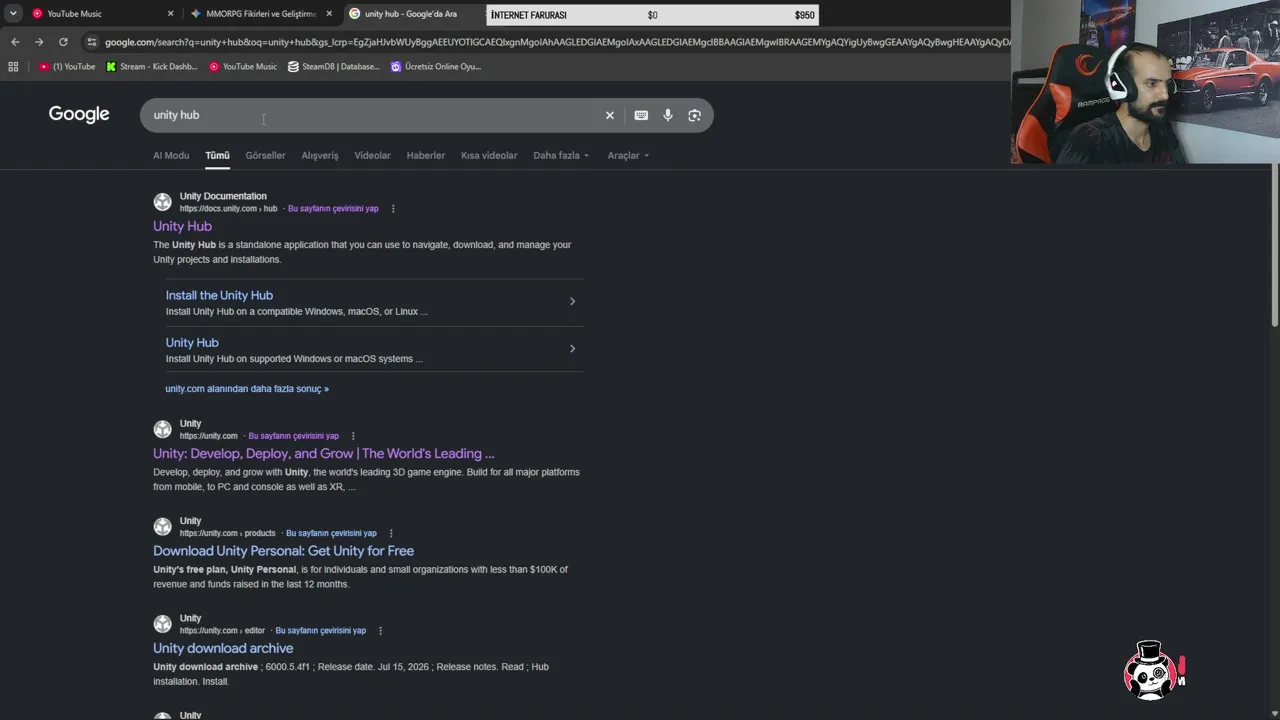Click the streamer webcam overlay
The height and width of the screenshot is (720, 1280).
(1145, 81)
